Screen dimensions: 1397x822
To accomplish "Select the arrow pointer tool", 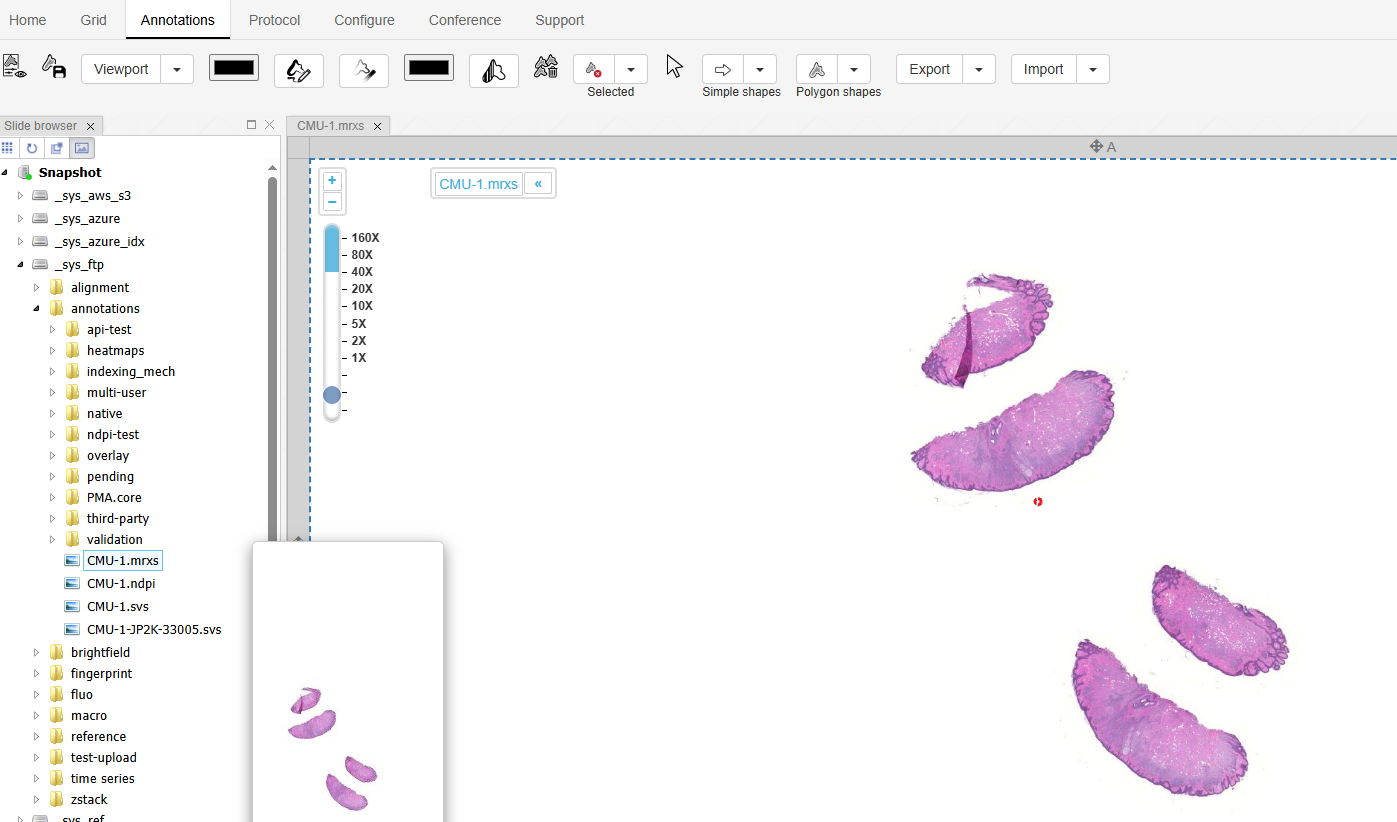I will [x=675, y=67].
